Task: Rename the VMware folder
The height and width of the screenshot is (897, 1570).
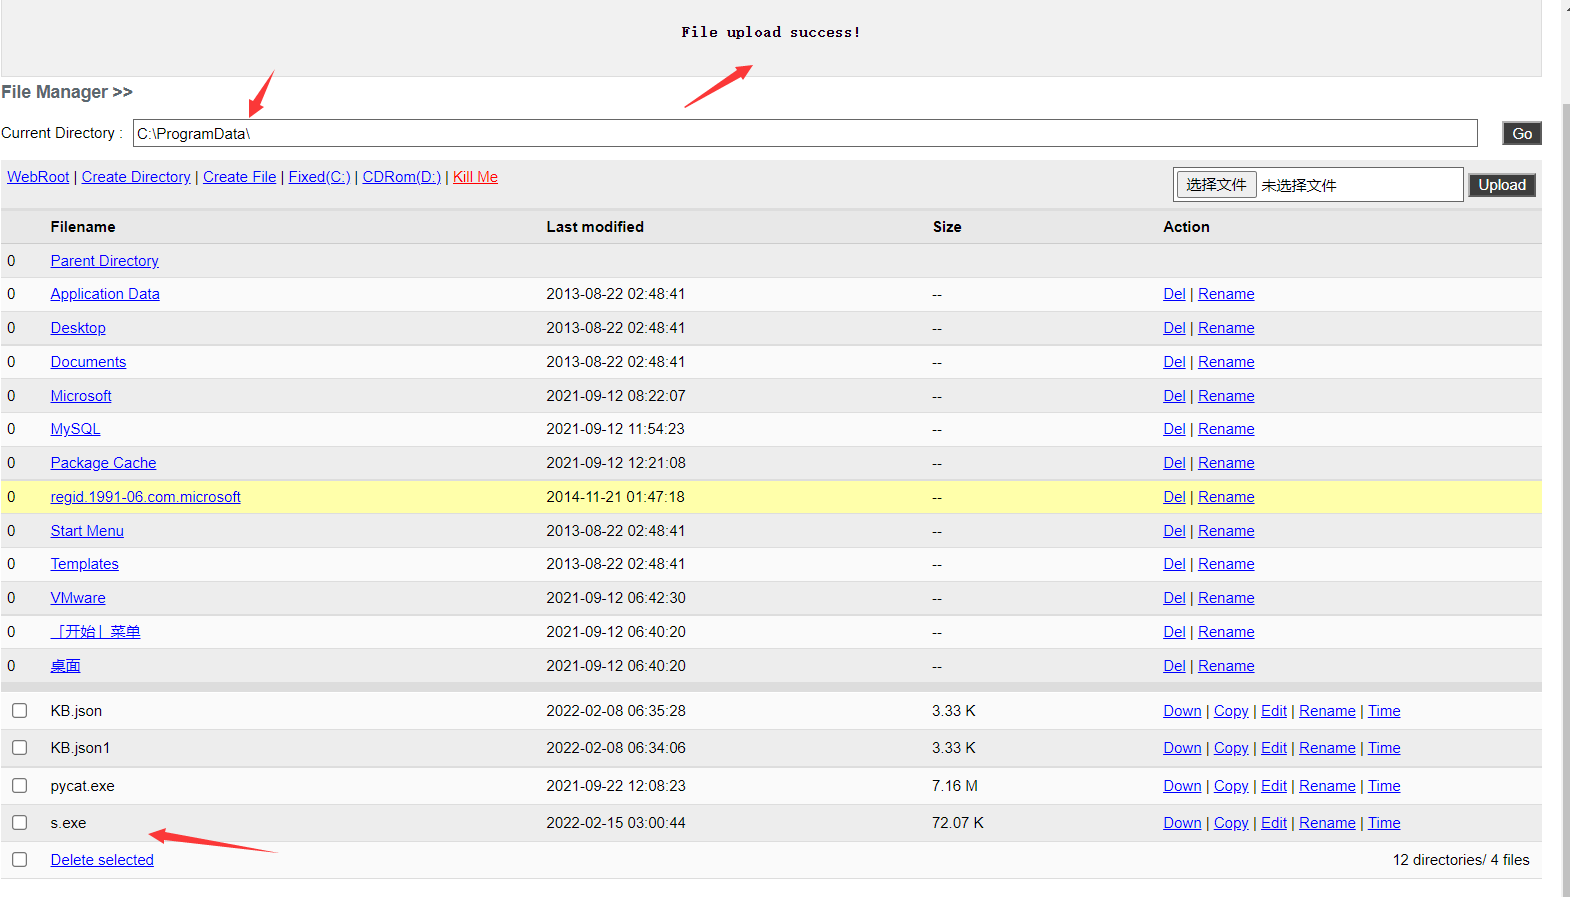Action: (1226, 598)
